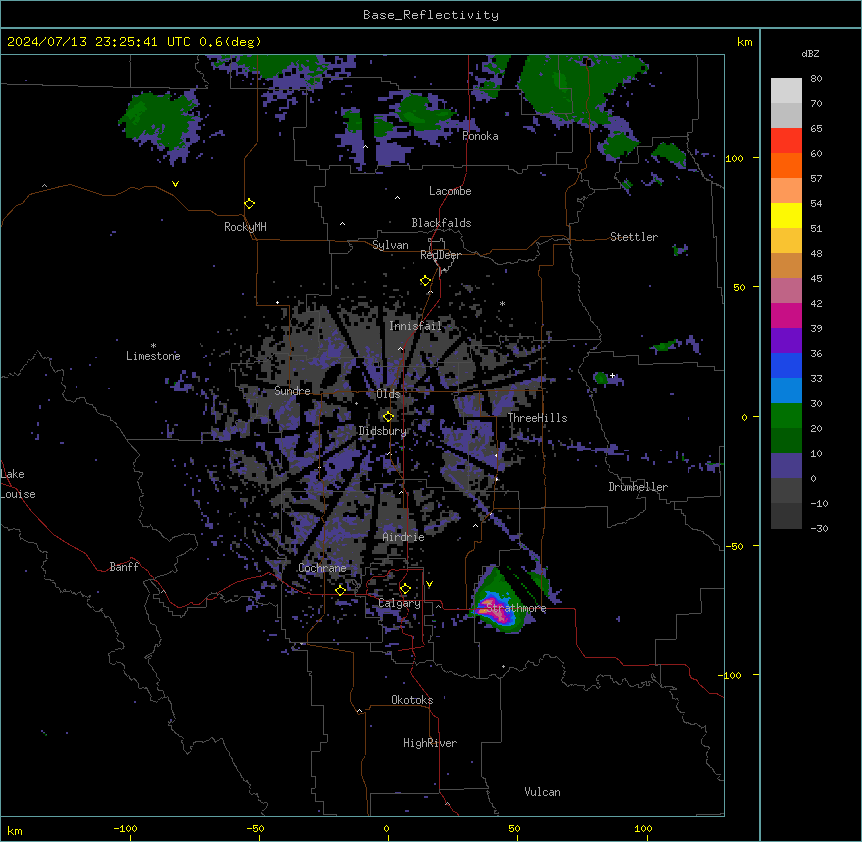
Task: Select the slate purple legend swatch
Action: [786, 466]
